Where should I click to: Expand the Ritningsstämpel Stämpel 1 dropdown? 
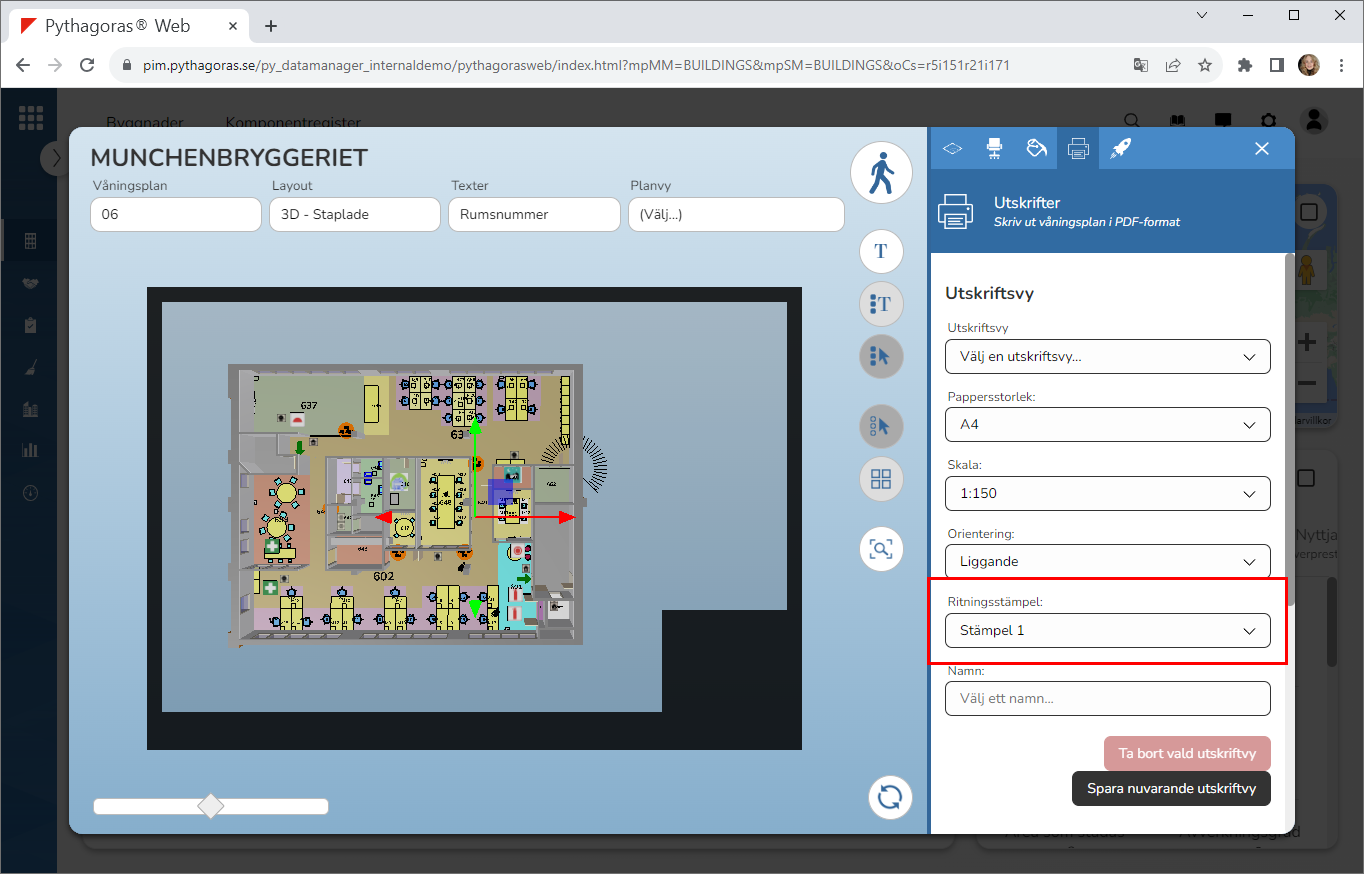click(x=1107, y=630)
